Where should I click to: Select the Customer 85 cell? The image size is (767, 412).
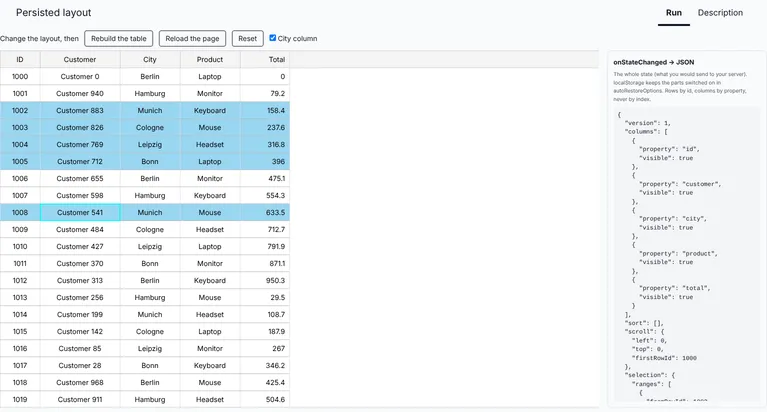[80, 348]
